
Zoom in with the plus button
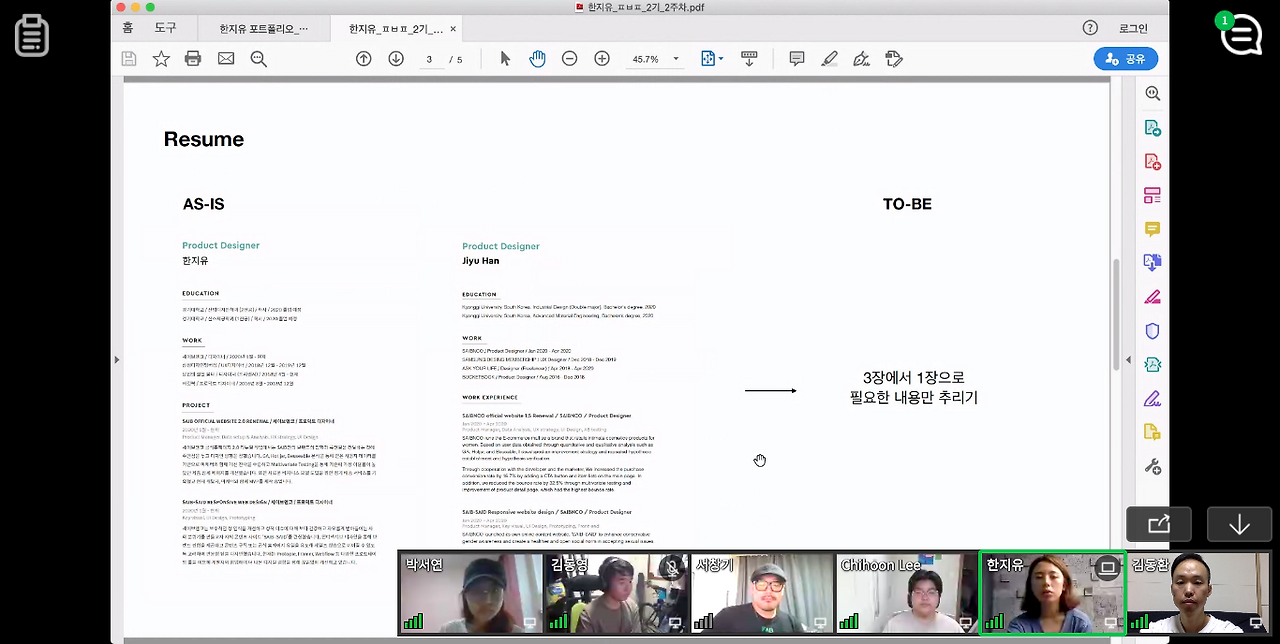(602, 59)
